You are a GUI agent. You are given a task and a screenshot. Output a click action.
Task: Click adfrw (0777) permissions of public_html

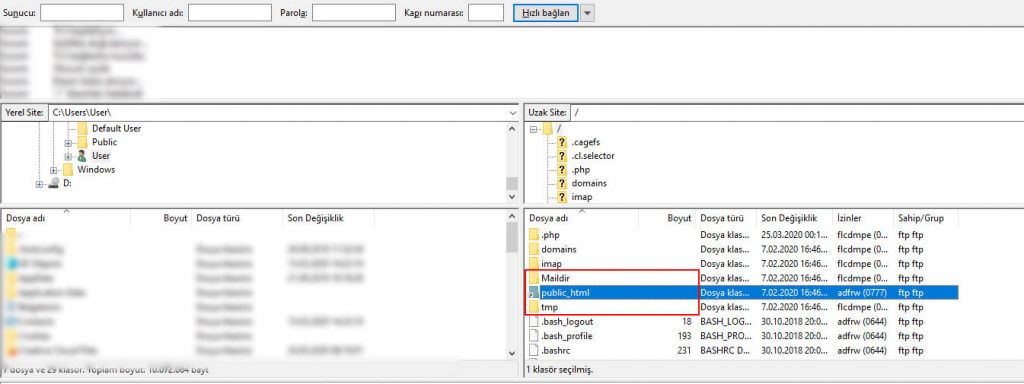point(862,293)
